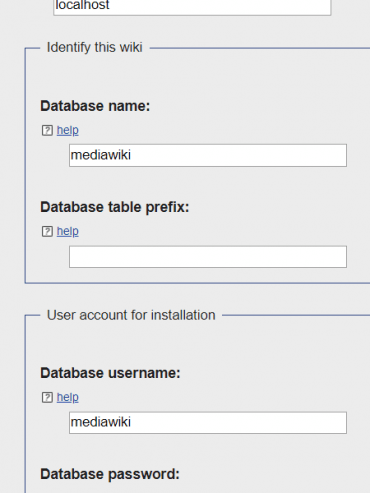Select 'User account for installation' legend text
Viewport: 370px width, 493px height.
131,315
